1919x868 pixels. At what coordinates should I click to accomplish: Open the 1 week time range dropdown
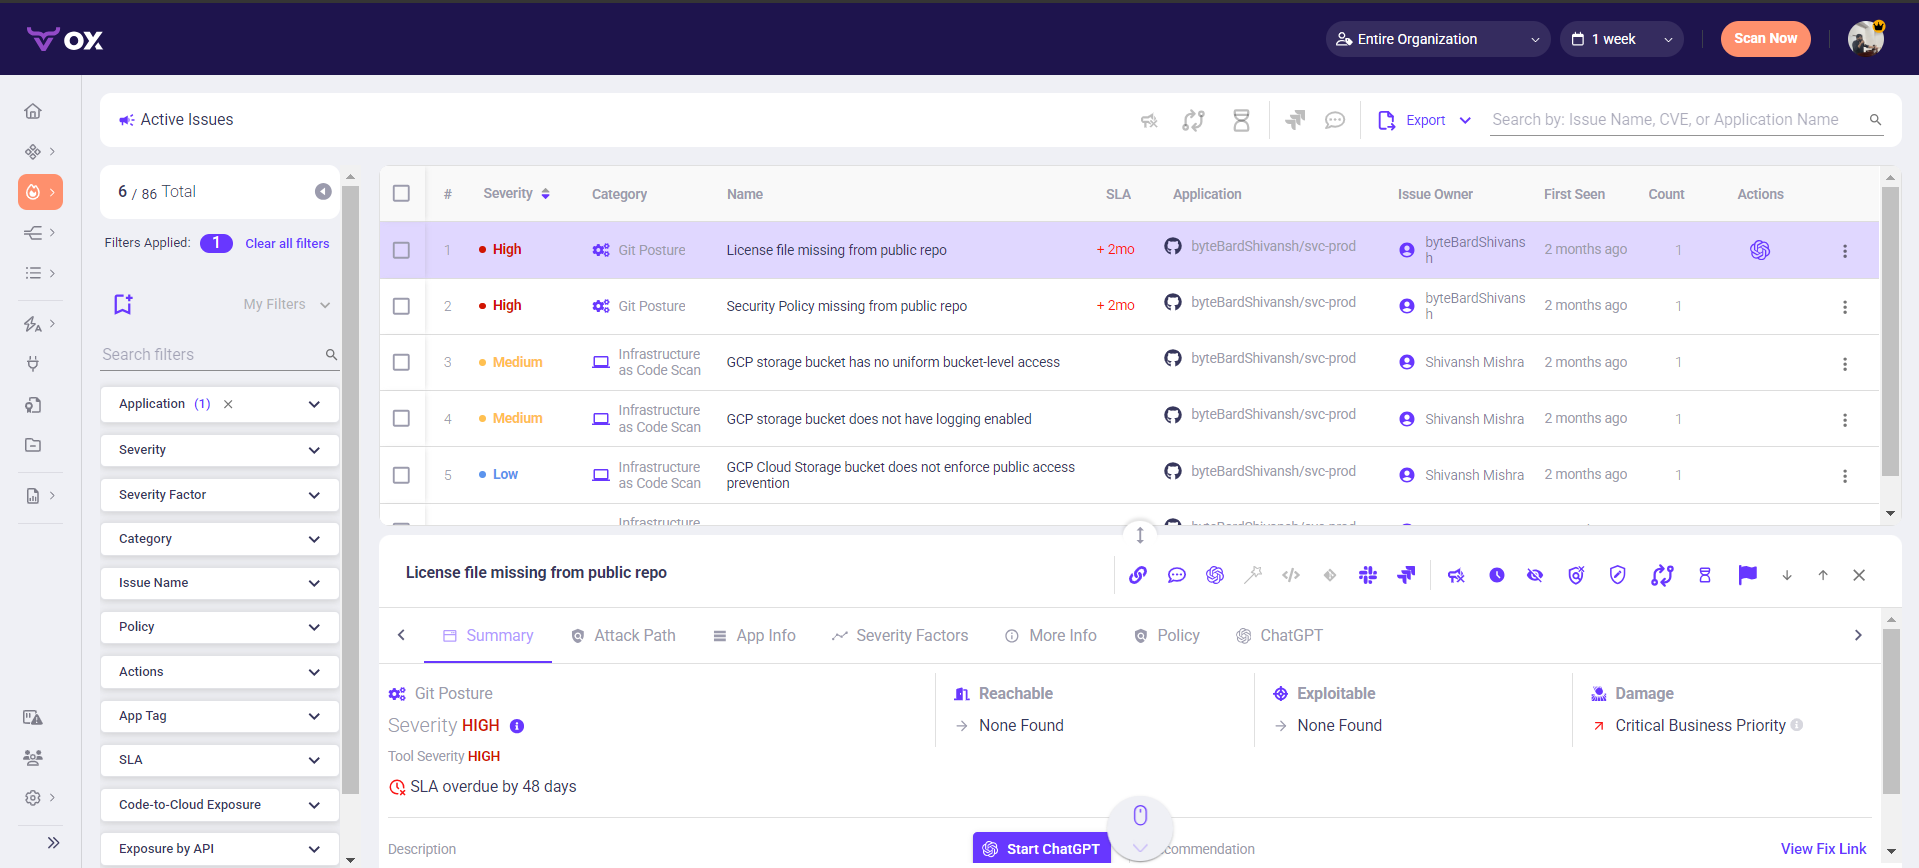(x=1621, y=39)
